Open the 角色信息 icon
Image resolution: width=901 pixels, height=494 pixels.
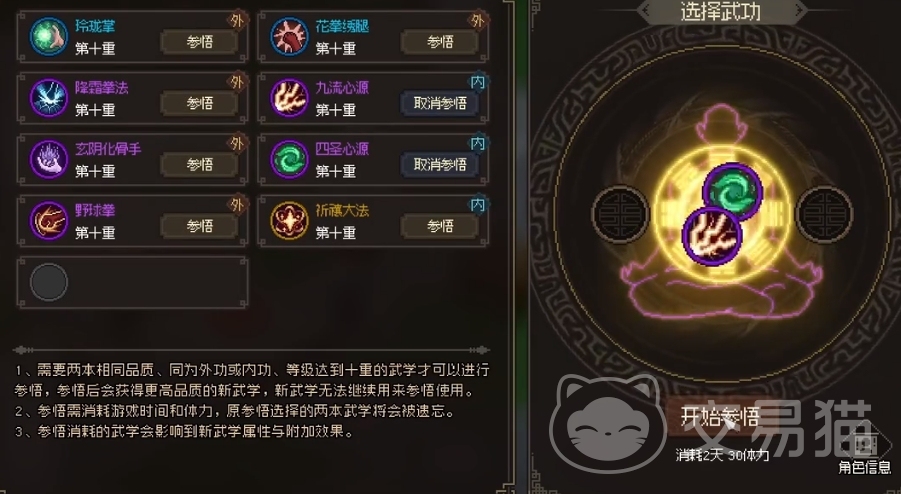[864, 452]
